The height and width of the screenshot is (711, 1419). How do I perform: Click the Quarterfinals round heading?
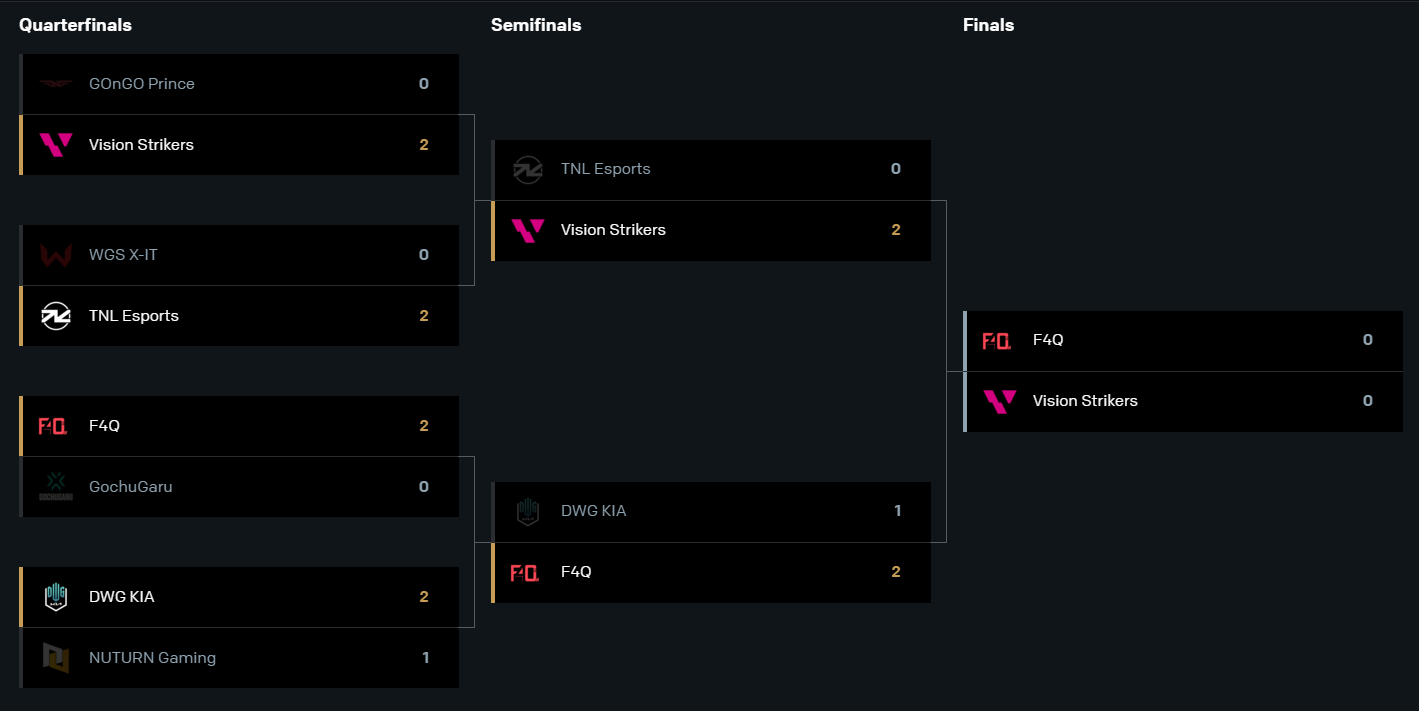pyautogui.click(x=75, y=25)
